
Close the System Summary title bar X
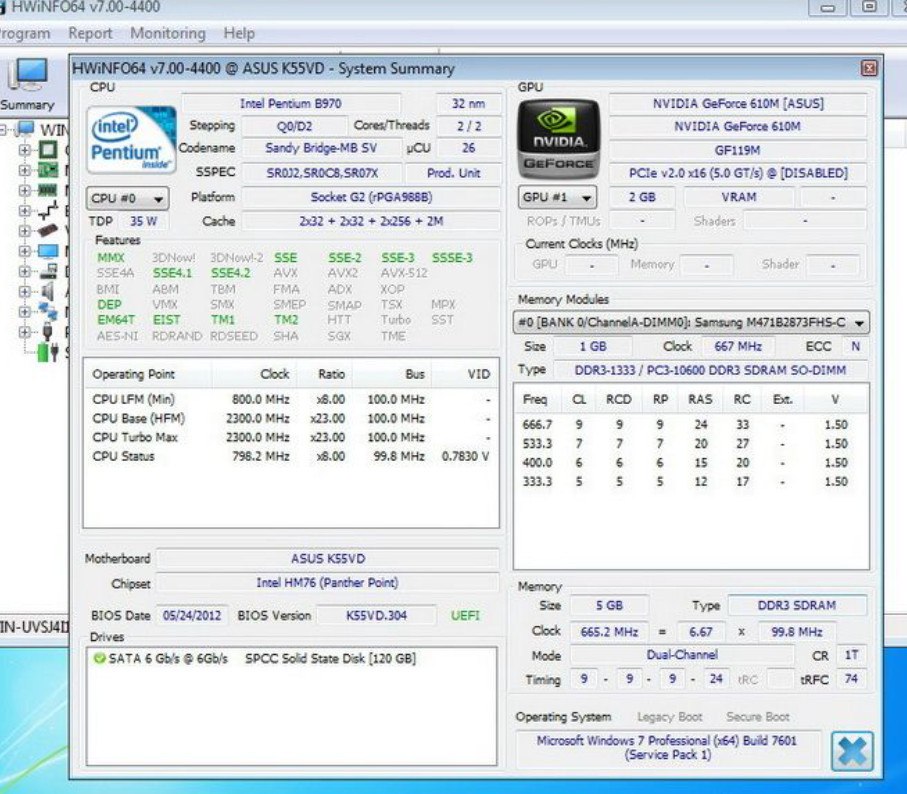pyautogui.click(x=869, y=68)
